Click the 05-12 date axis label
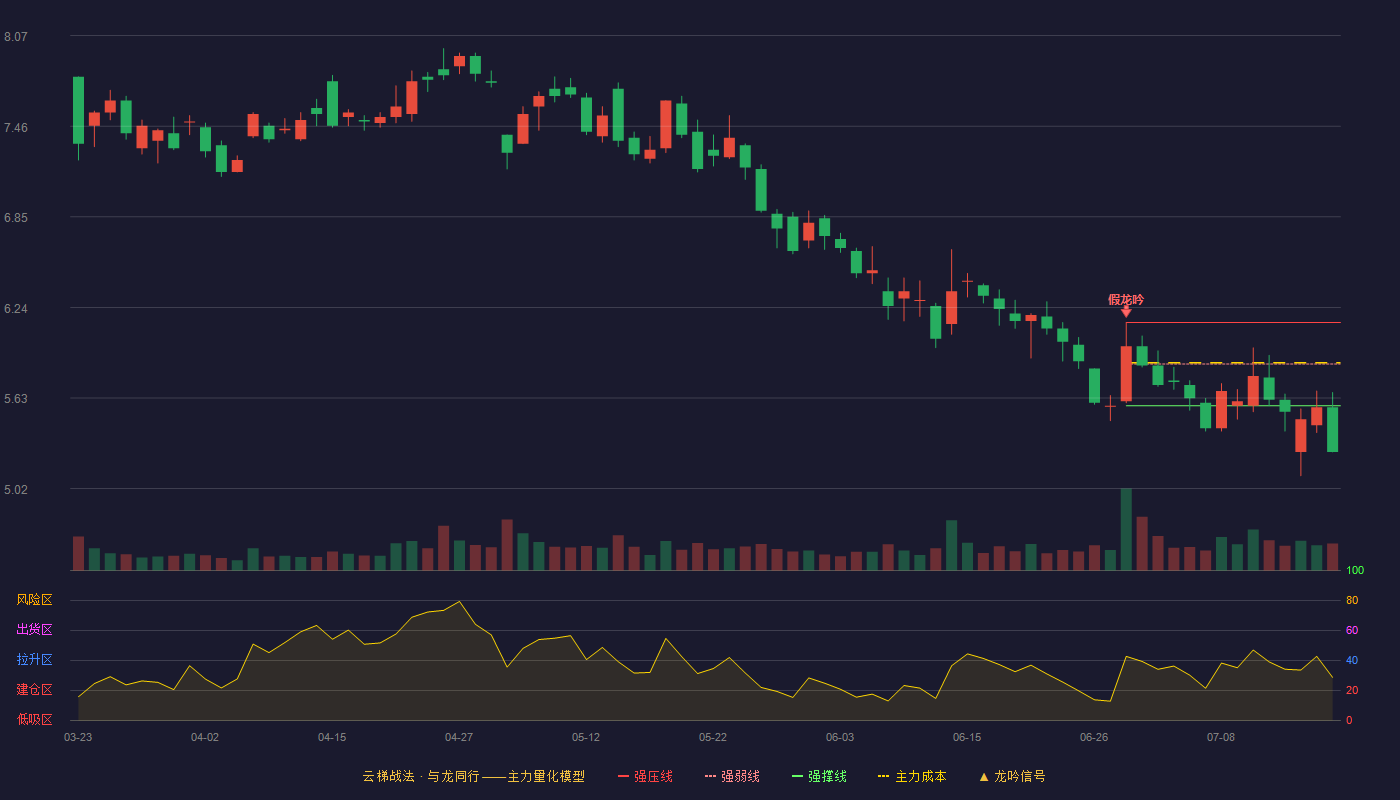This screenshot has height=800, width=1400. click(586, 737)
